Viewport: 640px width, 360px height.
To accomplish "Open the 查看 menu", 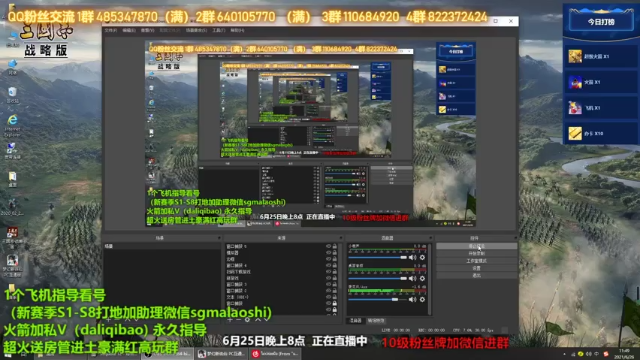I will [147, 30].
